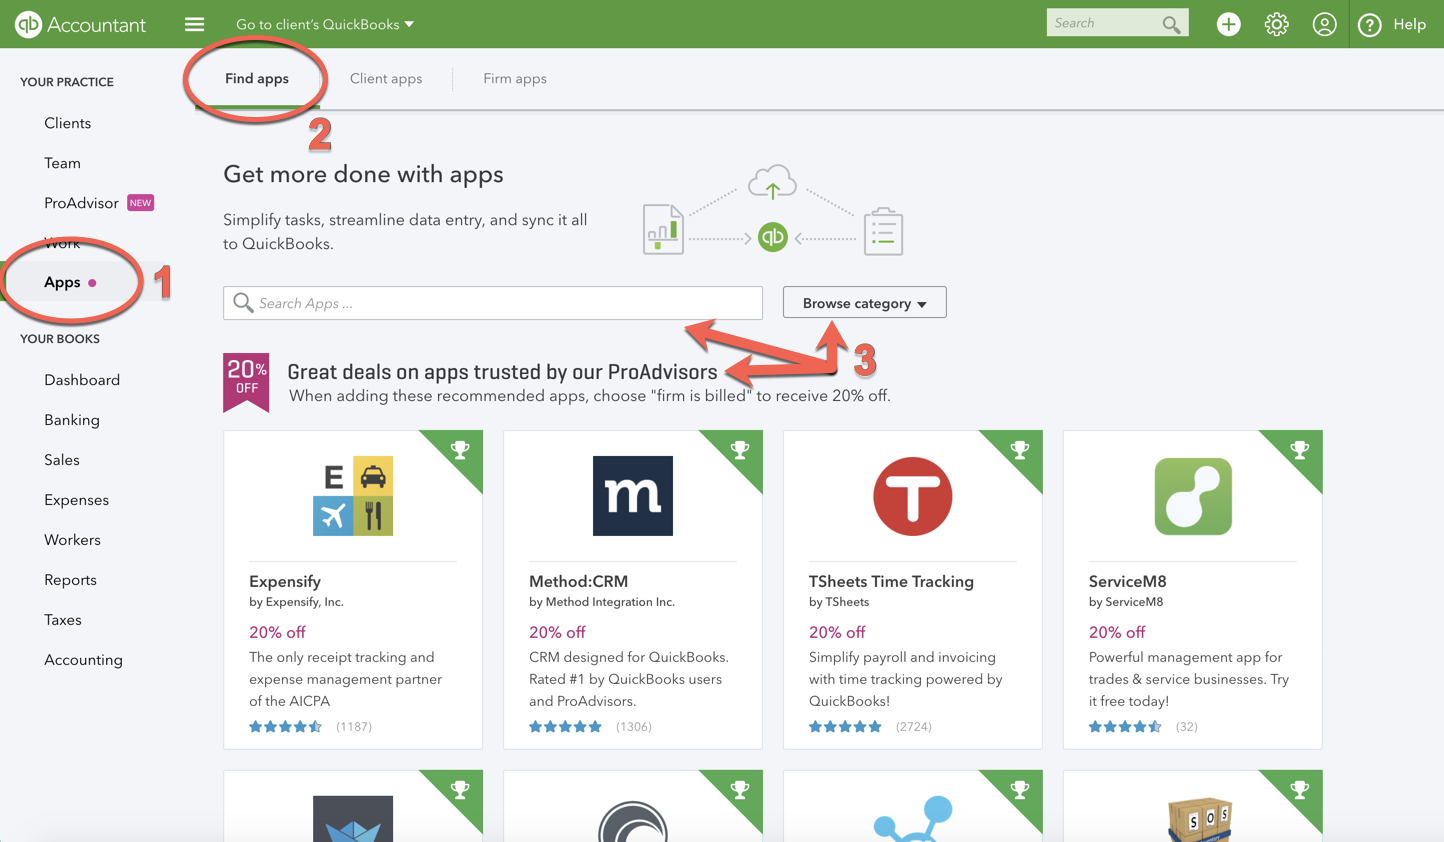Click trophy badge on TSheets card
Screen dimensions: 1444x842
tap(1020, 450)
